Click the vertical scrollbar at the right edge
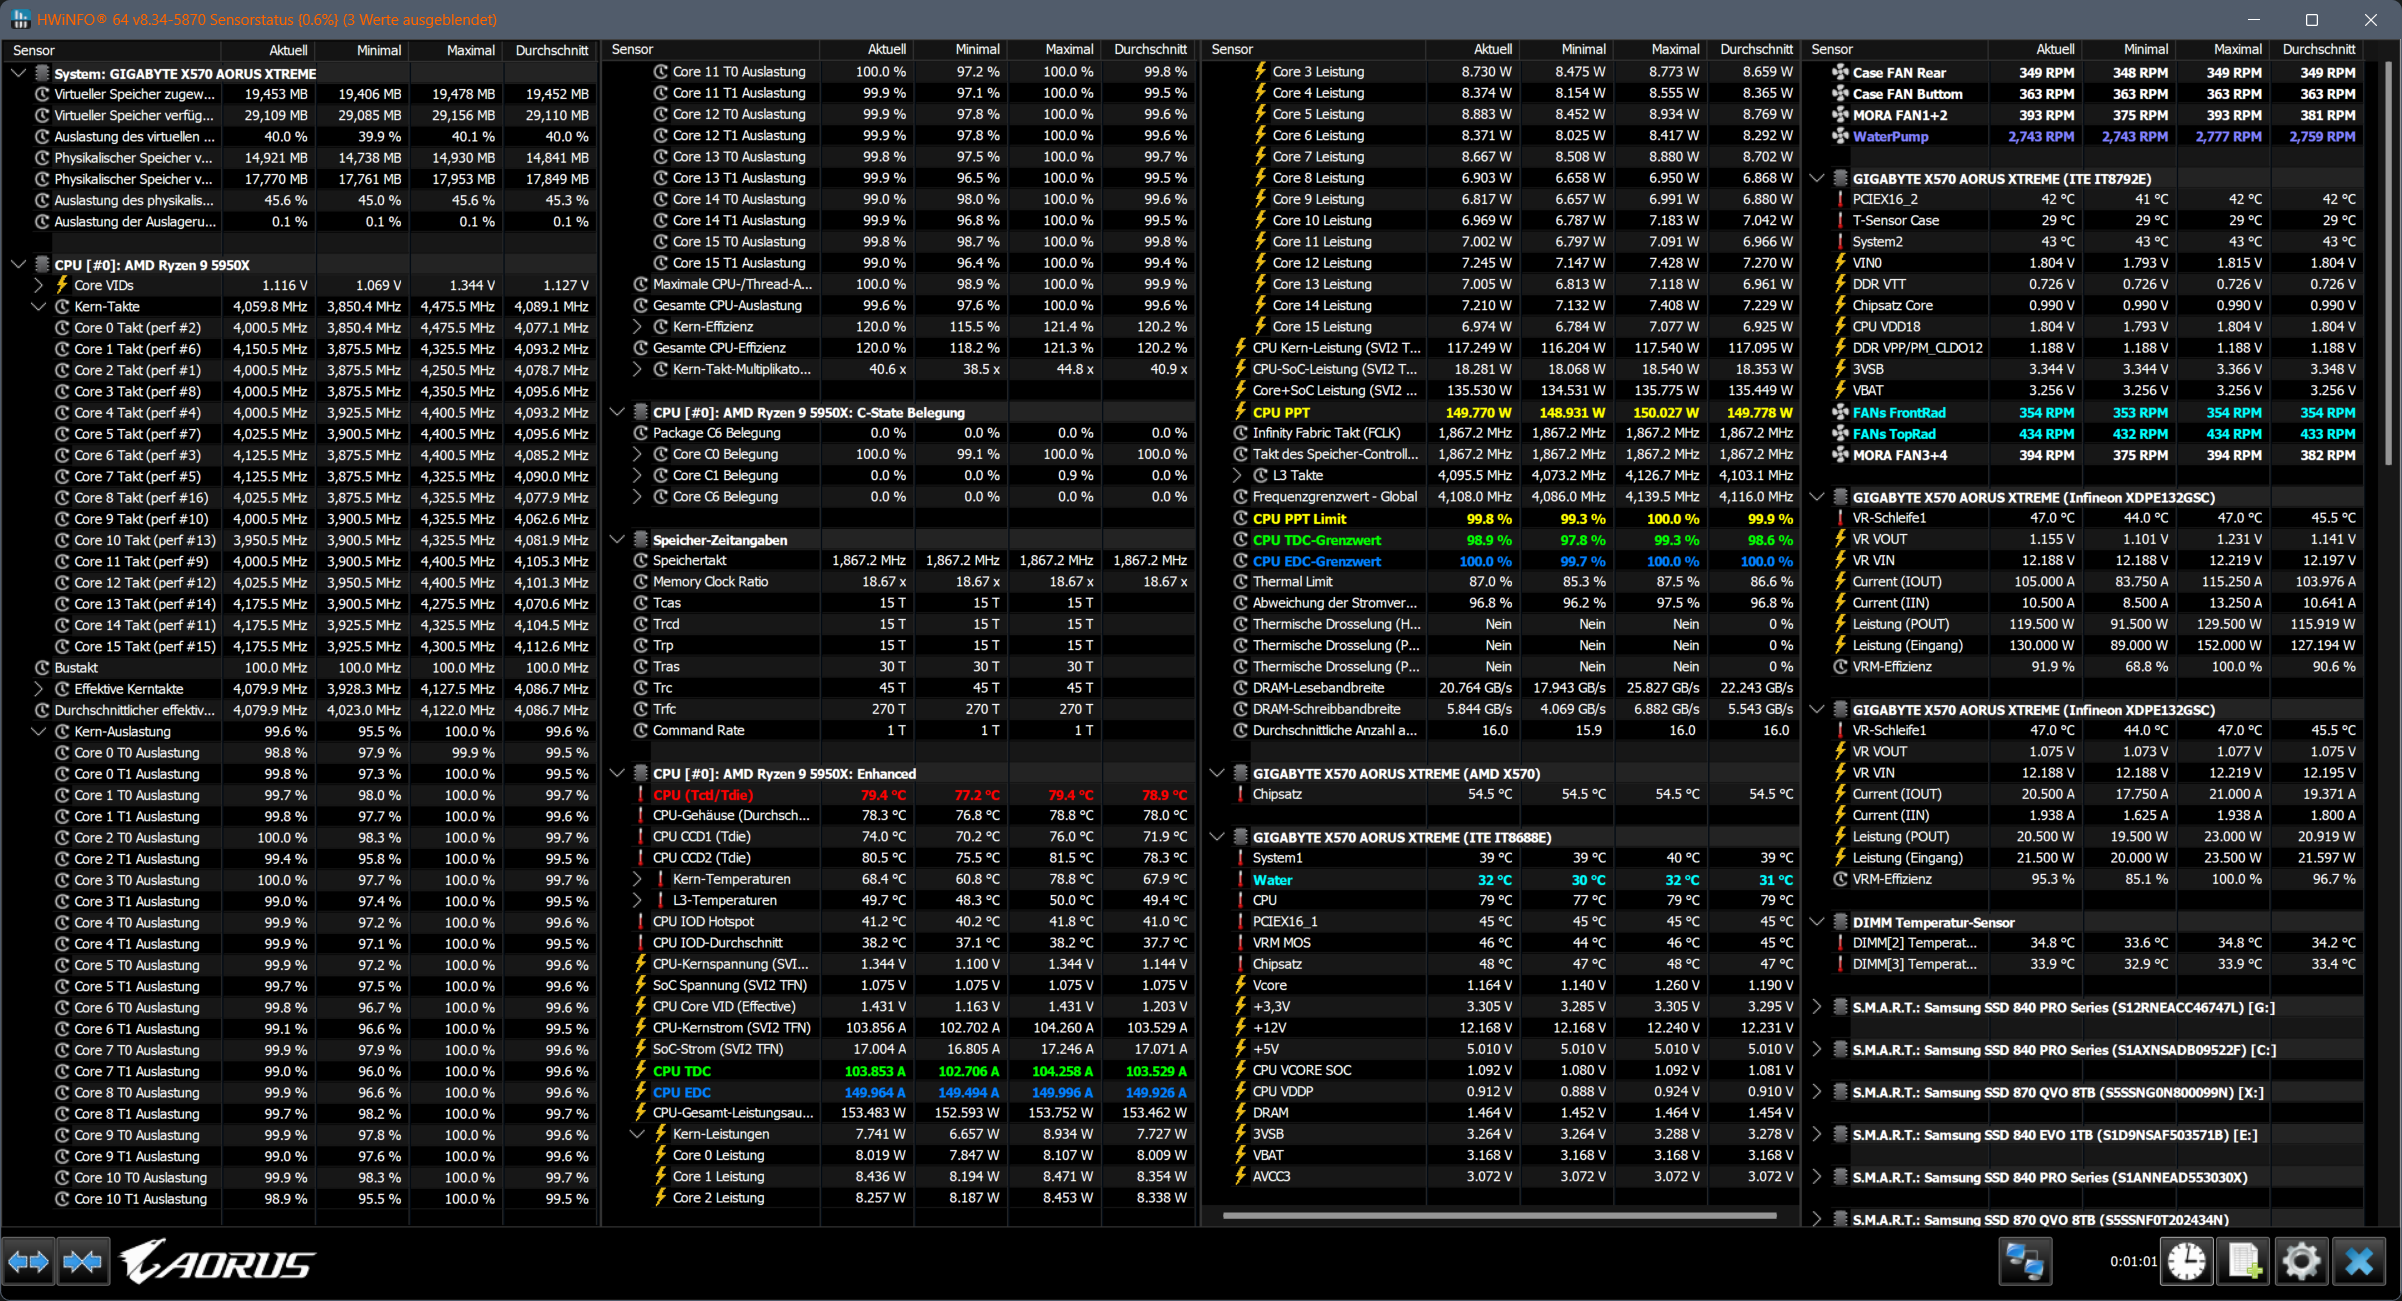Image resolution: width=2402 pixels, height=1301 pixels. point(2389,262)
